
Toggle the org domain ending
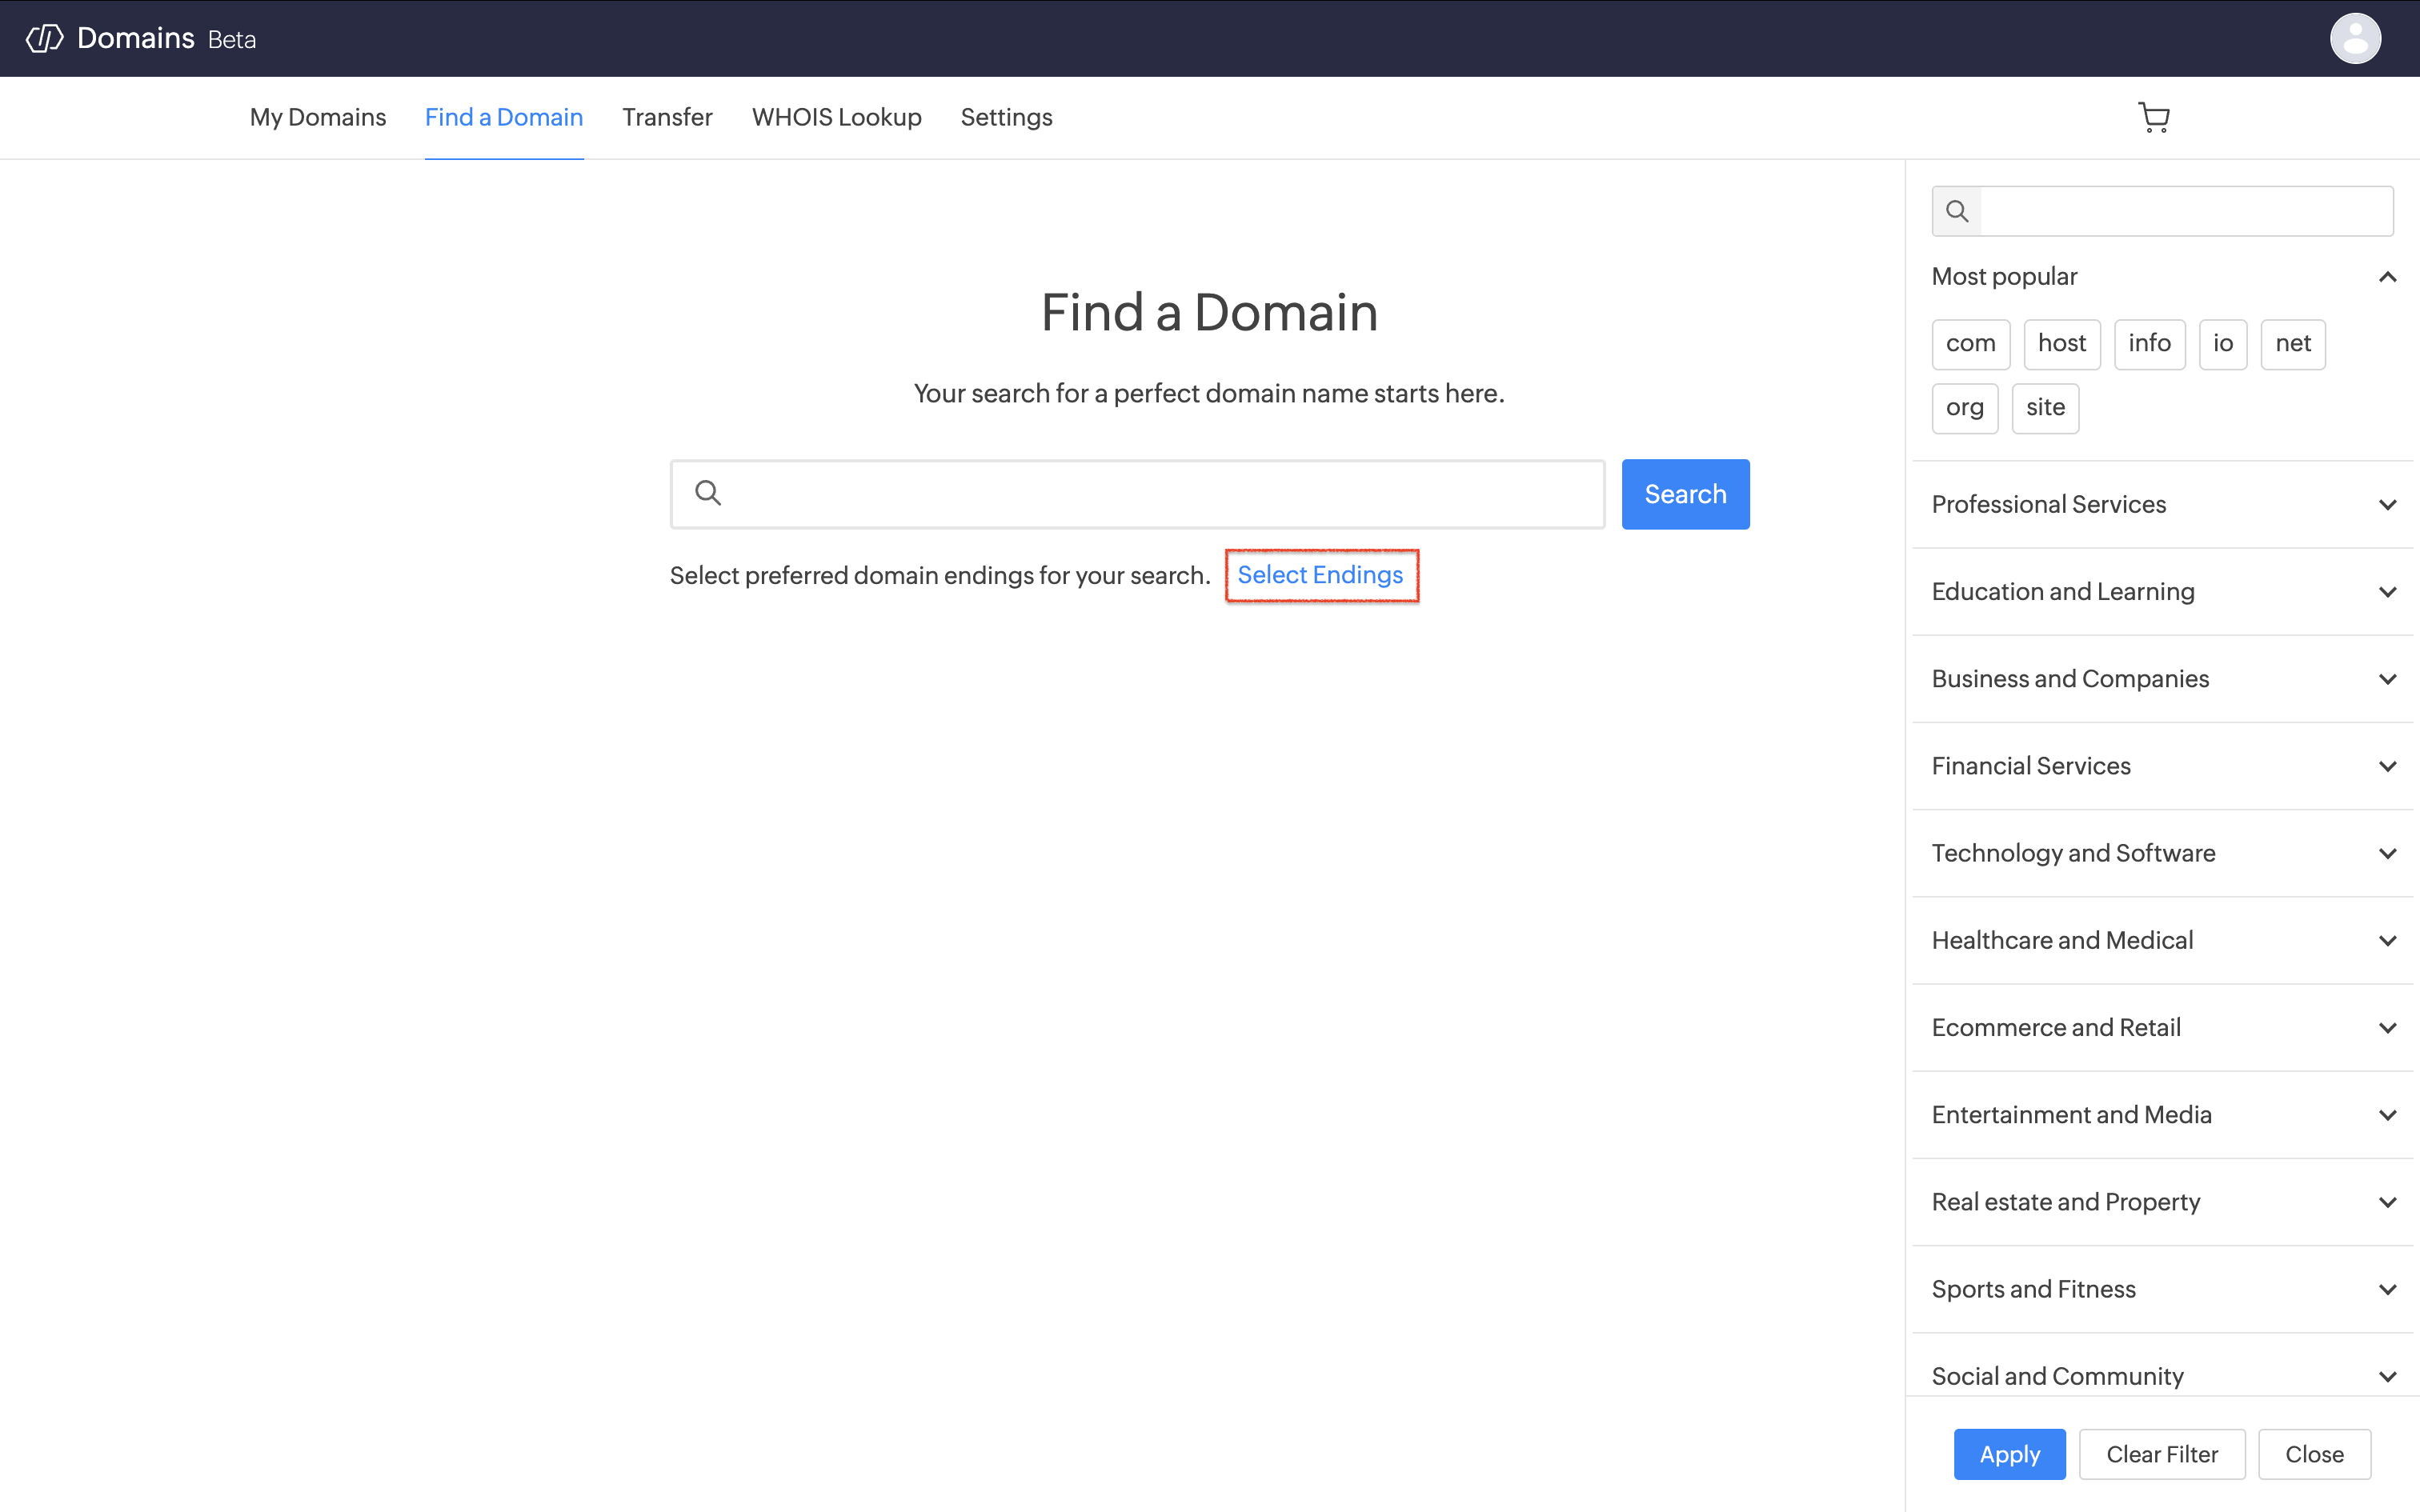(1964, 408)
